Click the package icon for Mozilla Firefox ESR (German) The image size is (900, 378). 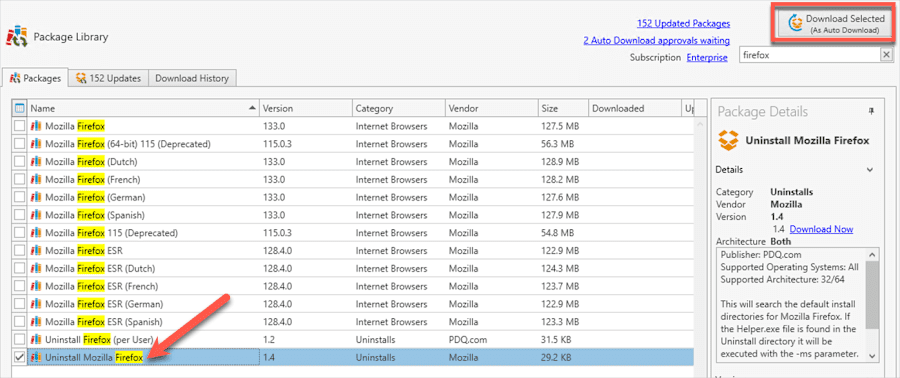tap(36, 303)
